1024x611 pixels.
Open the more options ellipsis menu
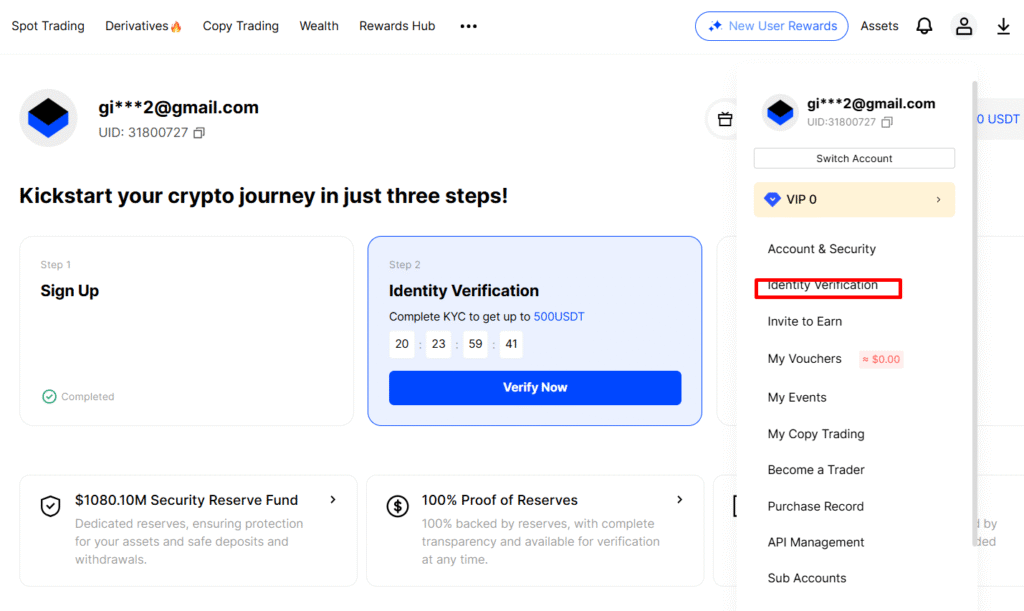[x=468, y=26]
